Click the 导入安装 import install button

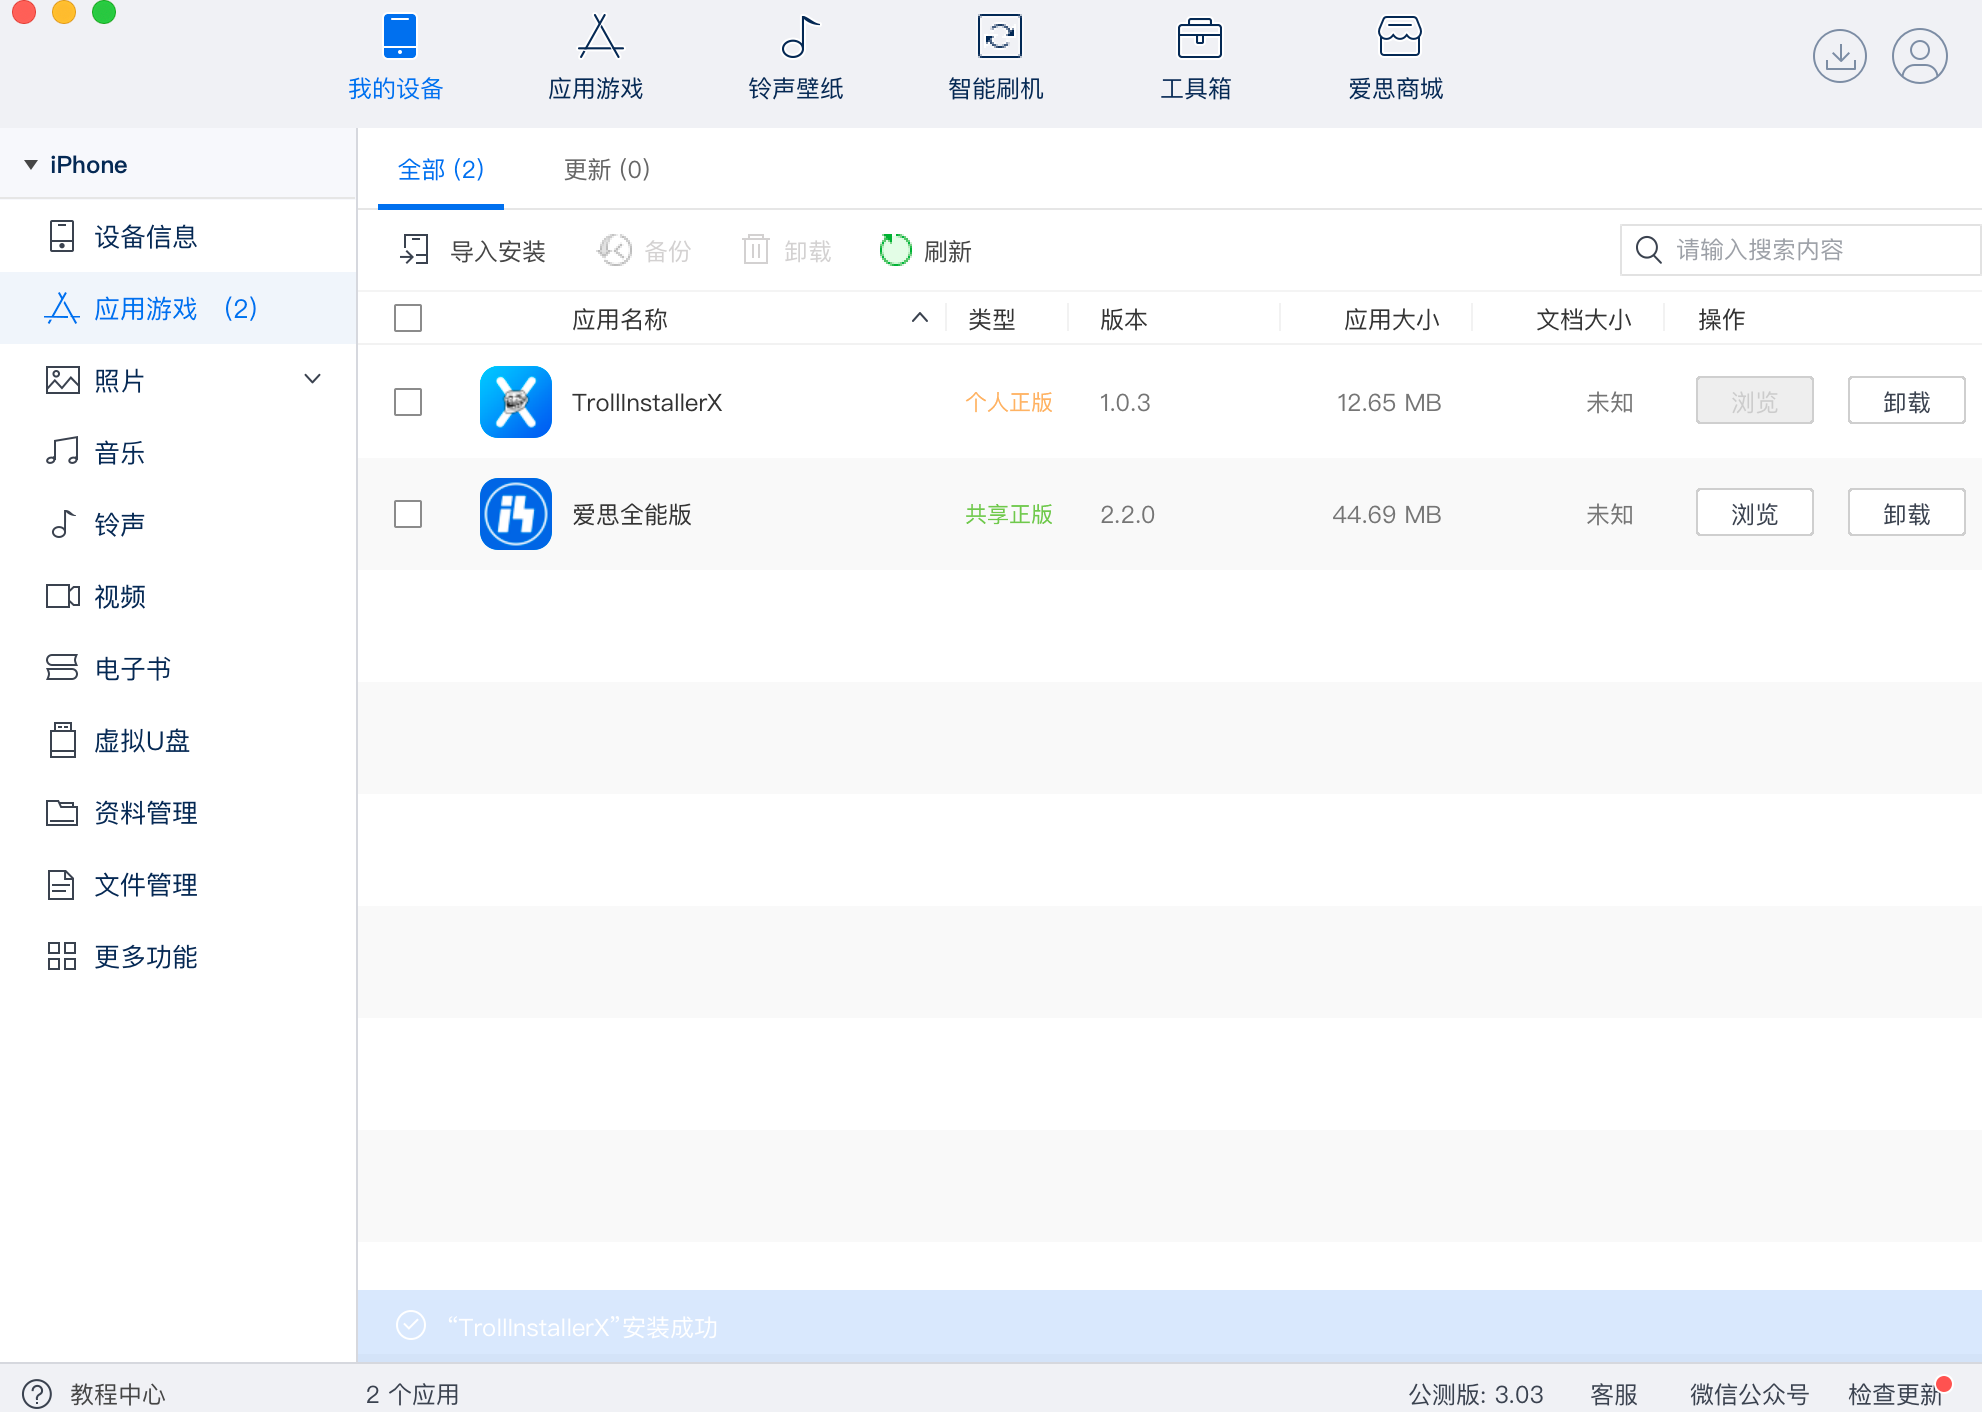(x=472, y=251)
